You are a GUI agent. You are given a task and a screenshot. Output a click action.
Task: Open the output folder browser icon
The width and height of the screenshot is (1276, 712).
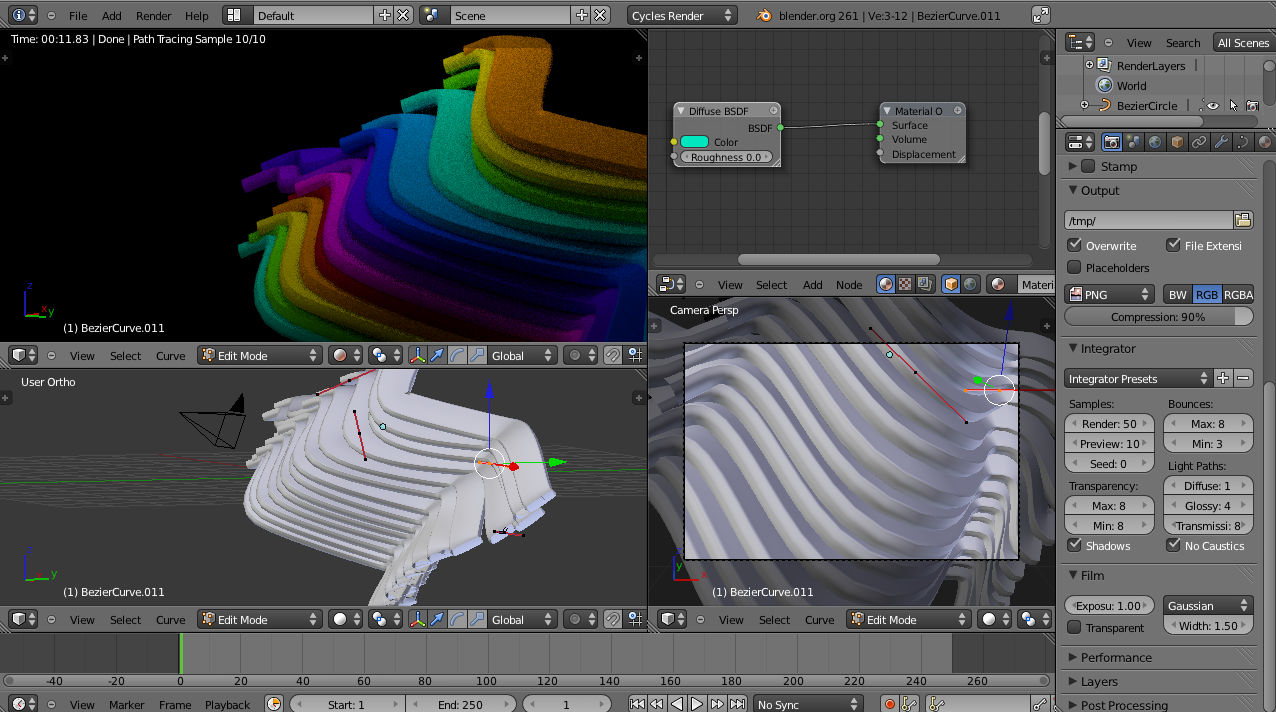pos(1243,220)
